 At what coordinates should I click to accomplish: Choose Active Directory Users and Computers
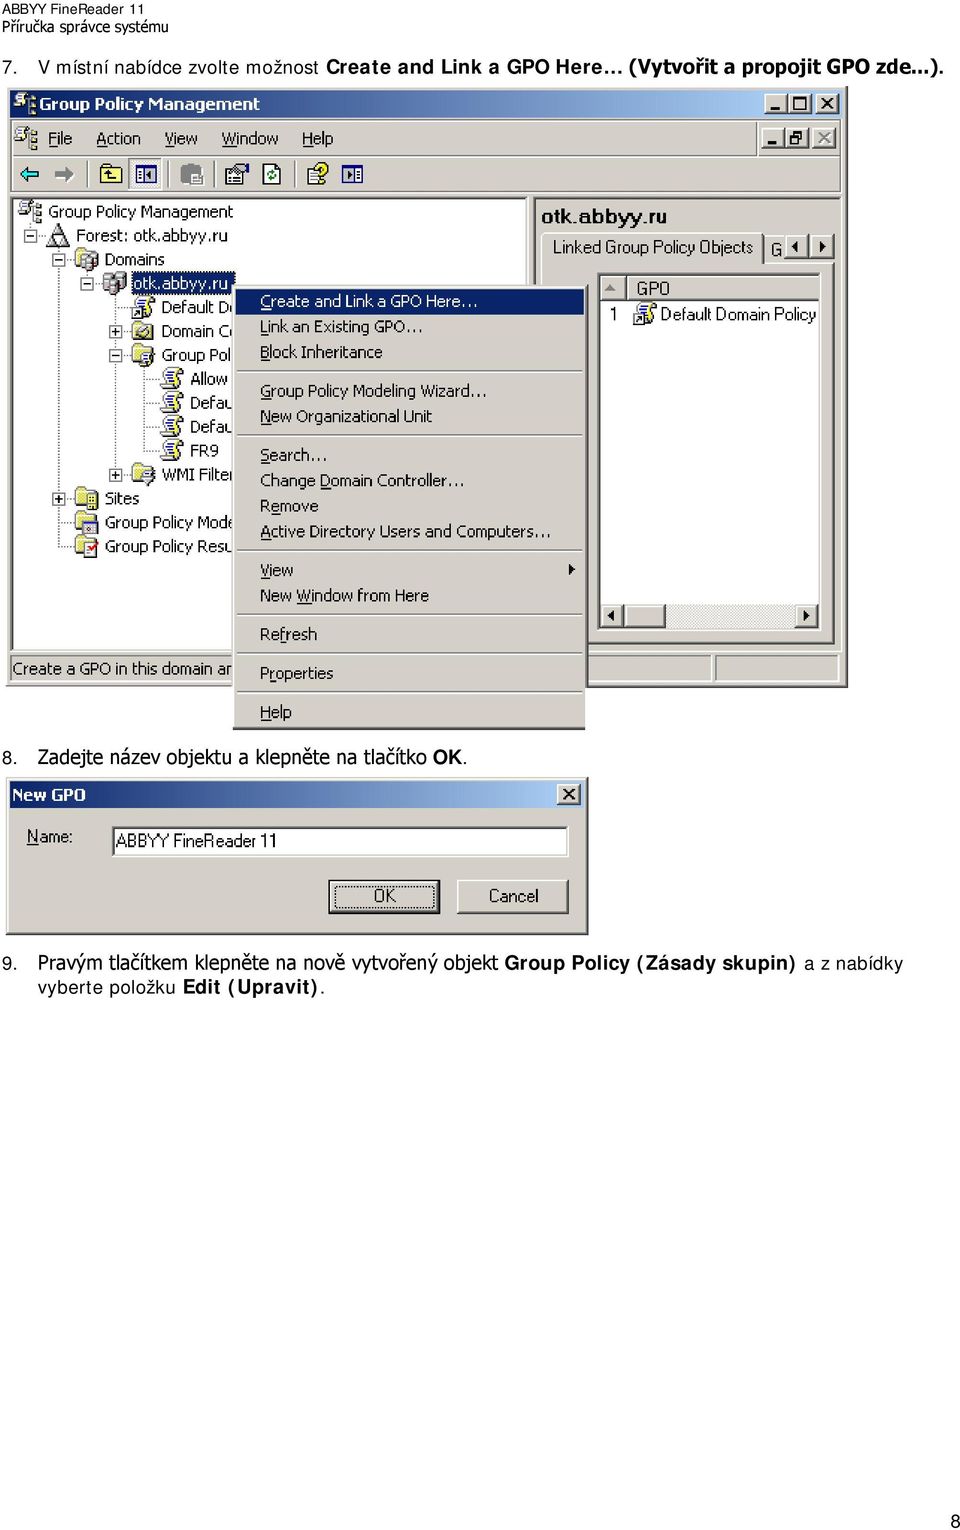point(409,532)
